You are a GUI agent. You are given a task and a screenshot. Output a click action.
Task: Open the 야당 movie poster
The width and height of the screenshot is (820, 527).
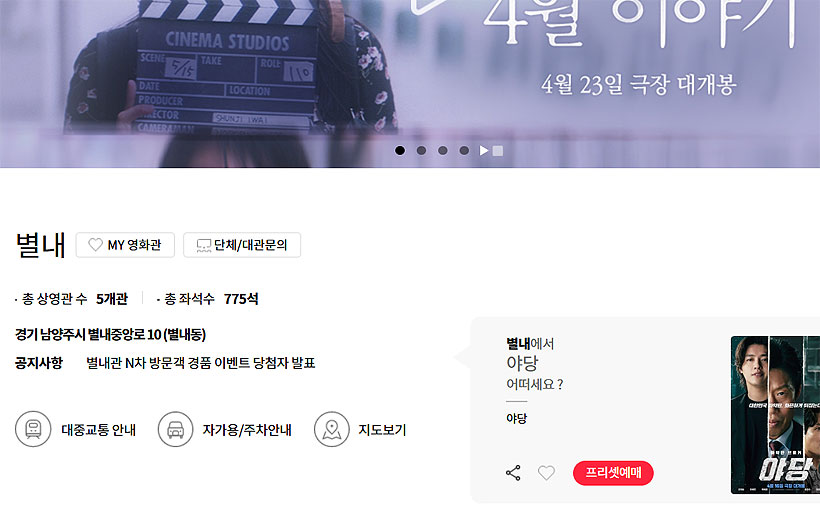click(x=776, y=415)
